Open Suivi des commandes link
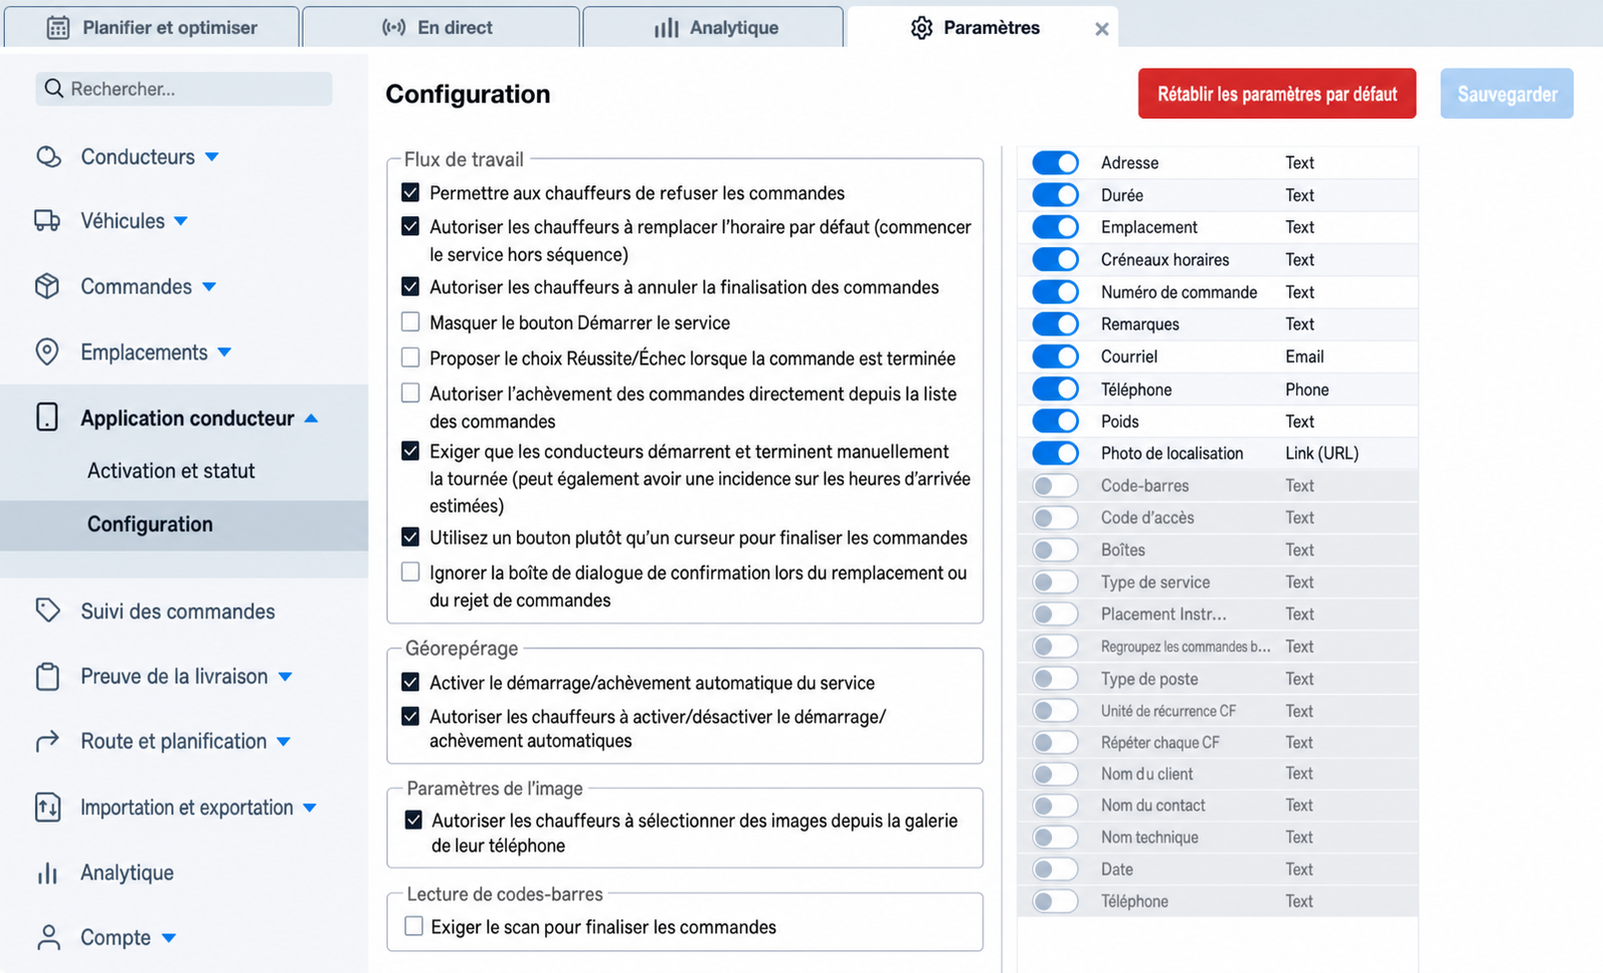The height and width of the screenshot is (973, 1603). [x=178, y=611]
